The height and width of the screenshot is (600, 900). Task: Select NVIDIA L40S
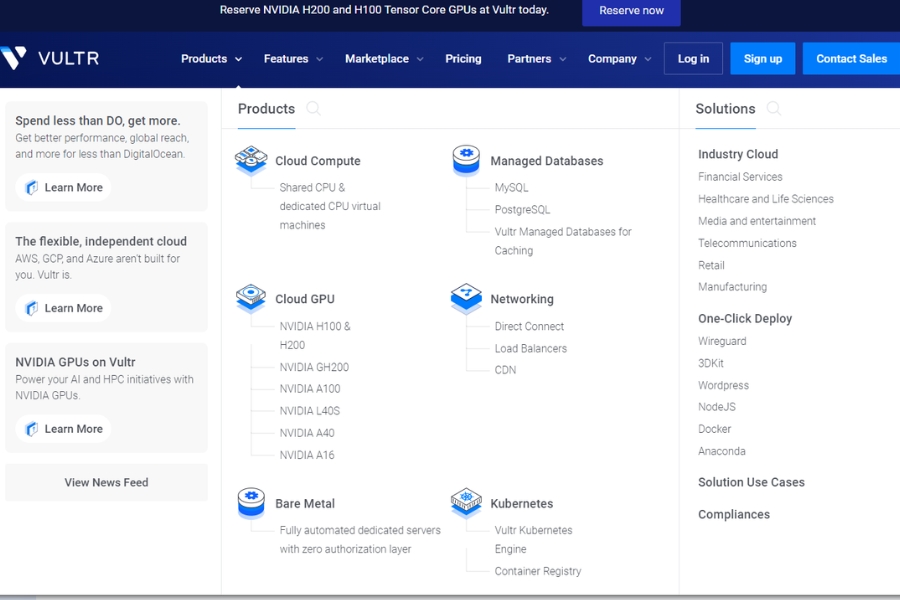click(x=309, y=411)
